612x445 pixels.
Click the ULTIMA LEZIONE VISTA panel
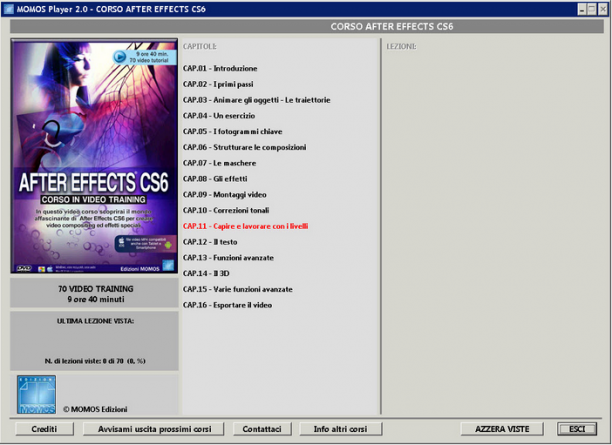click(94, 341)
